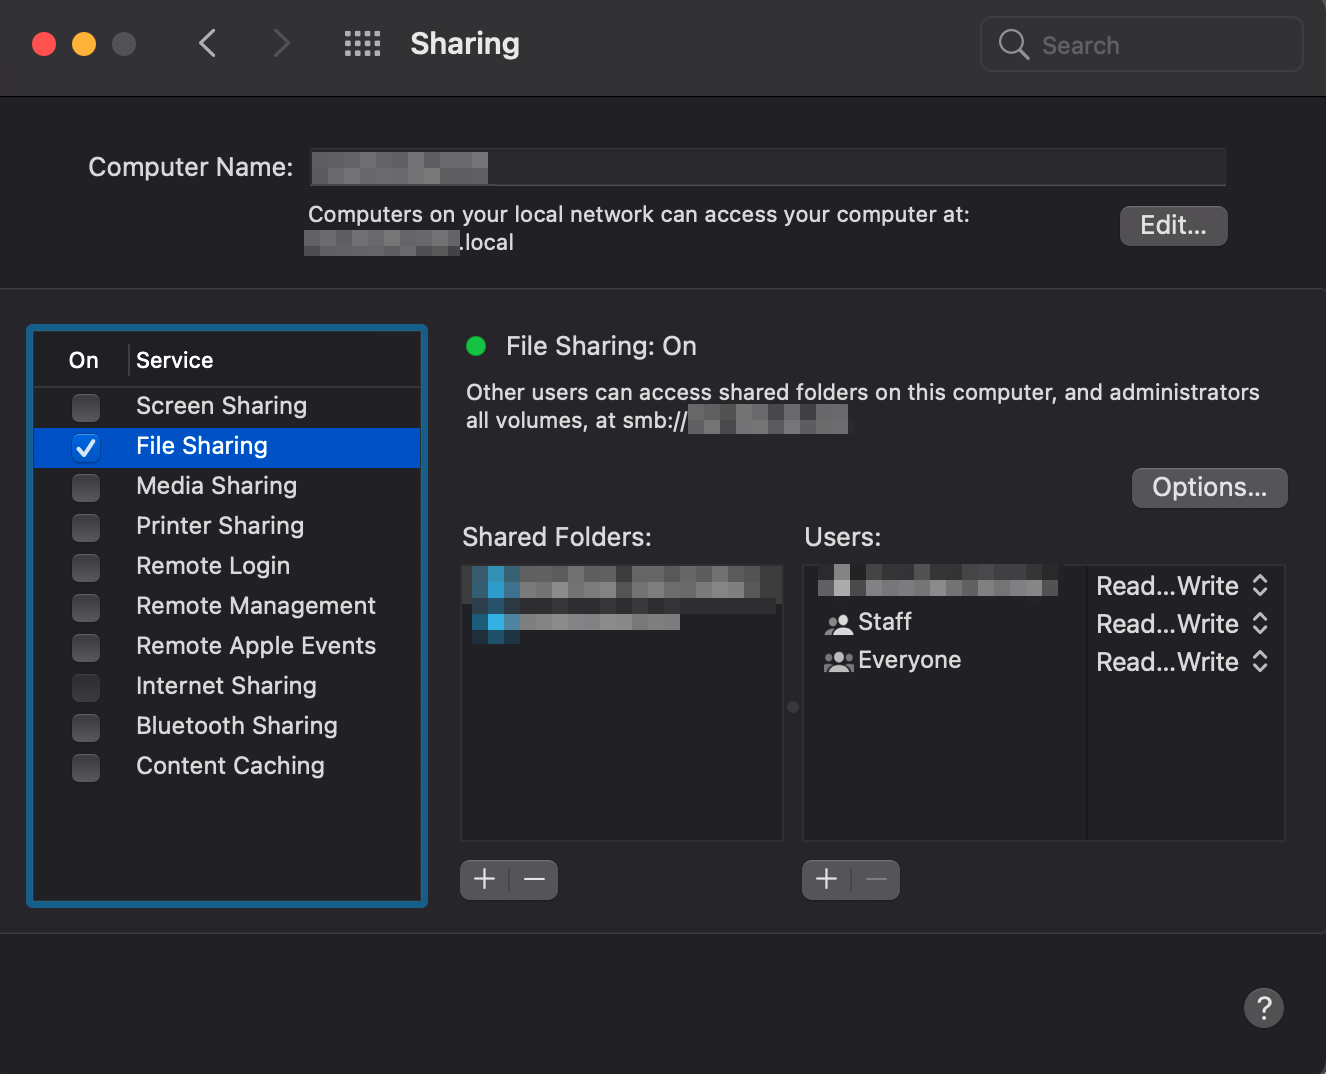Remove user with the dimmed minus button

coord(876,879)
